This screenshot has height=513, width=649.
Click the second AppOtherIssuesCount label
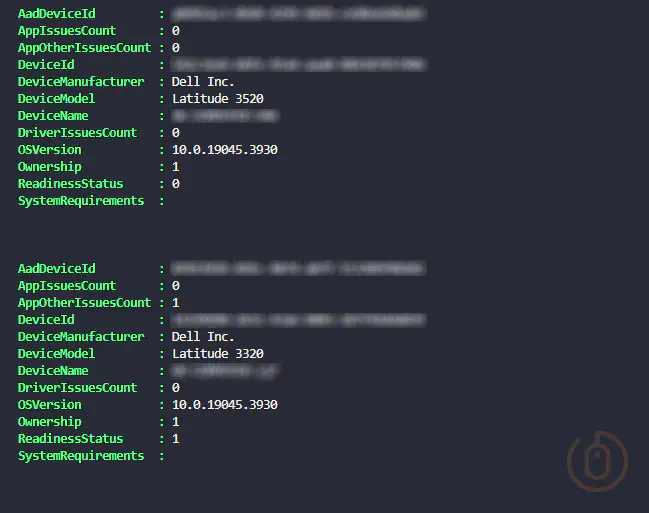(x=84, y=303)
